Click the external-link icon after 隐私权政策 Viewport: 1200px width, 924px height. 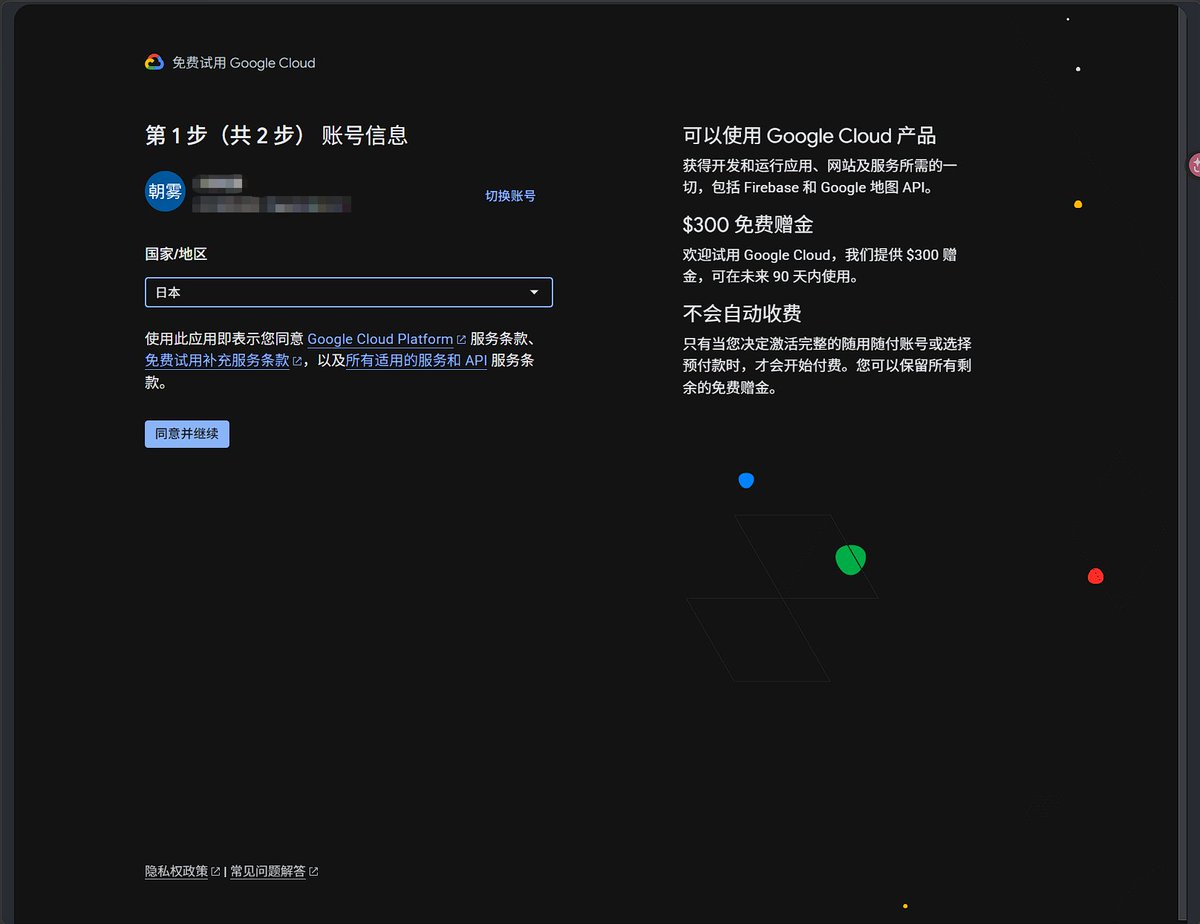[215, 871]
